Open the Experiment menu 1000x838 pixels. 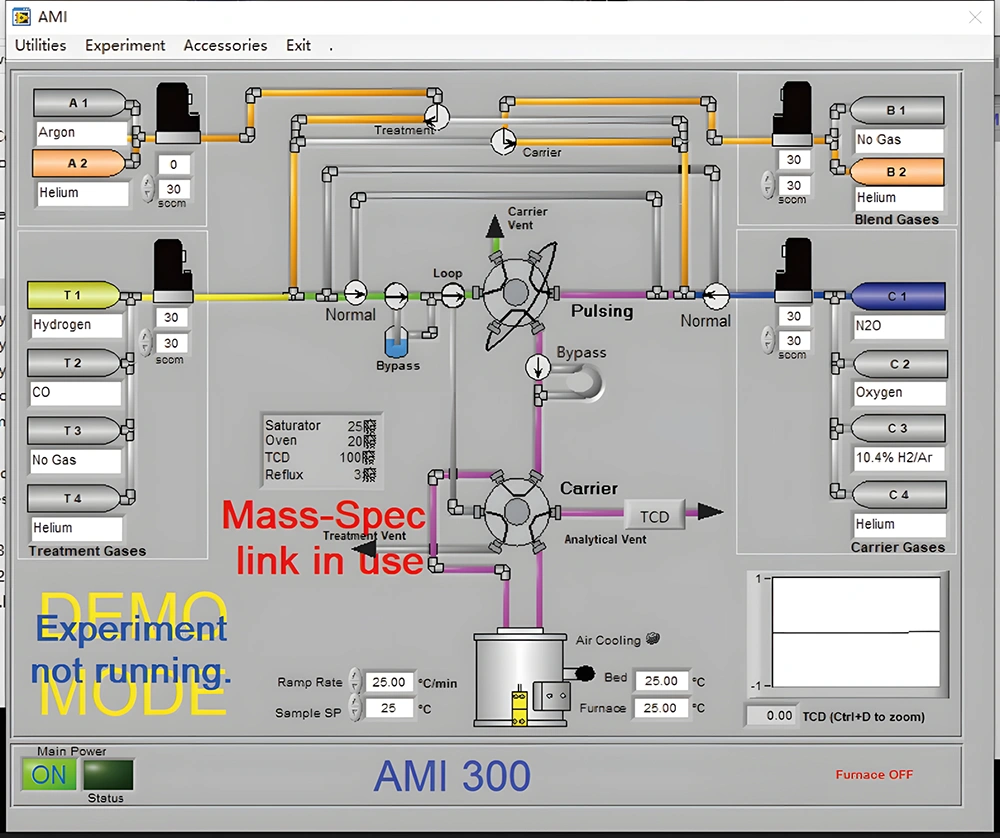click(x=125, y=45)
